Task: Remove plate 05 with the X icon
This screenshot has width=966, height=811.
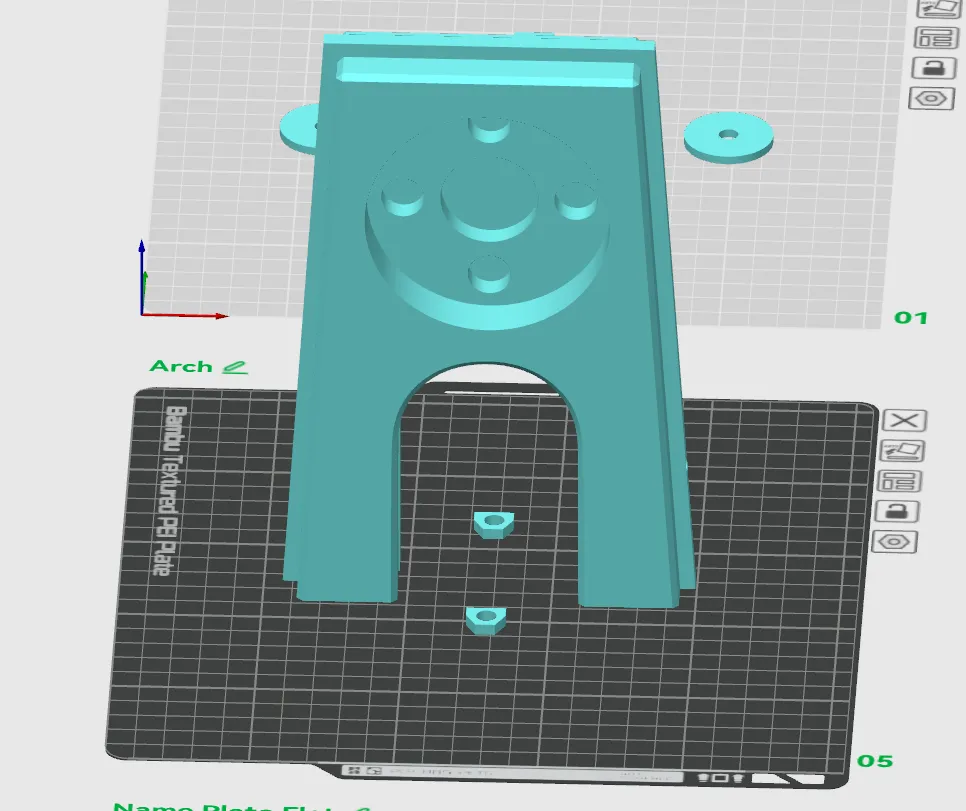Action: click(904, 421)
